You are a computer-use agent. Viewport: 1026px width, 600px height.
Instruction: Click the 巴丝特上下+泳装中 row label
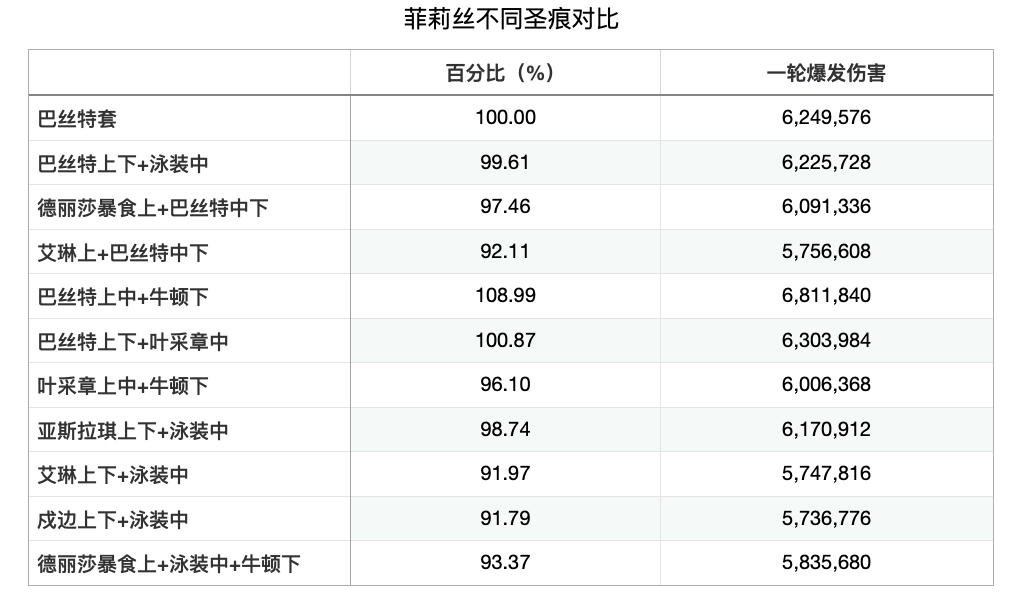pos(123,163)
